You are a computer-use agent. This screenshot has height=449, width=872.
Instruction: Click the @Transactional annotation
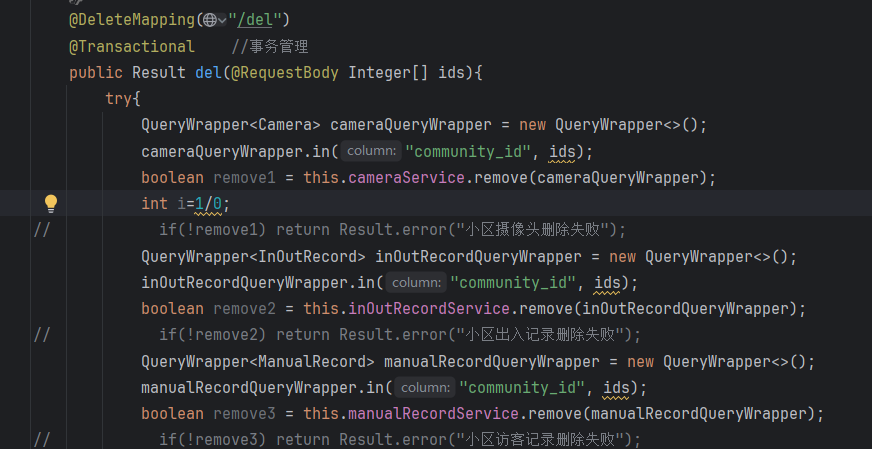[x=132, y=46]
